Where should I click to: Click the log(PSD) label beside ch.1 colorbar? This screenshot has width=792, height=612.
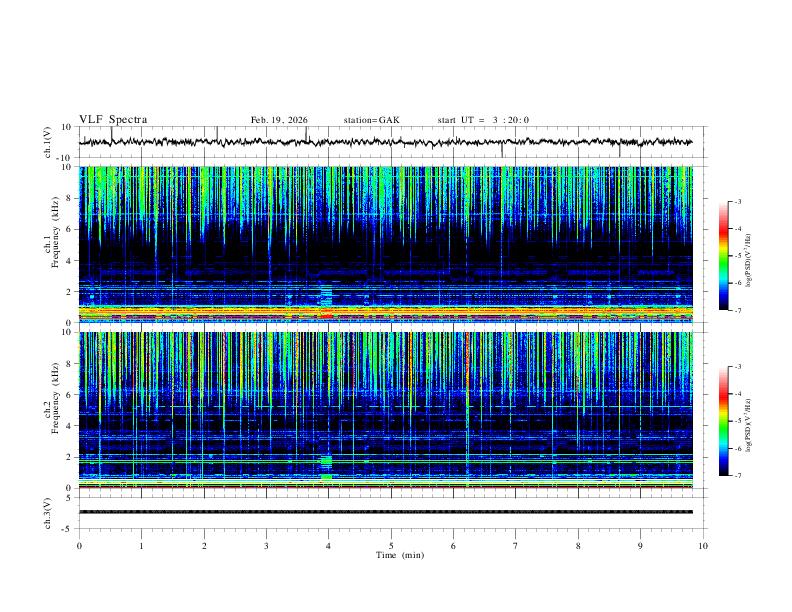coord(748,261)
